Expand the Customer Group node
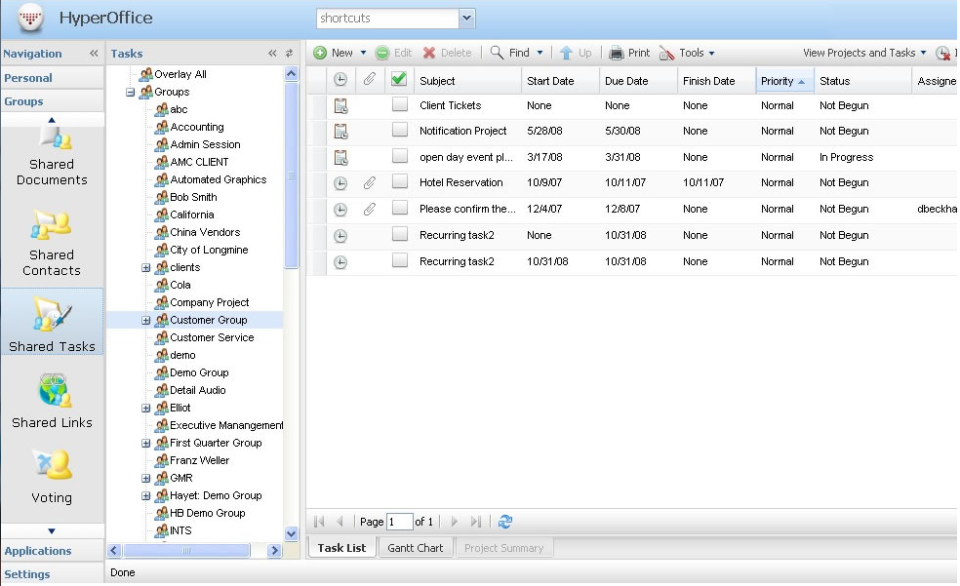Viewport: 960px width, 586px height. (146, 320)
